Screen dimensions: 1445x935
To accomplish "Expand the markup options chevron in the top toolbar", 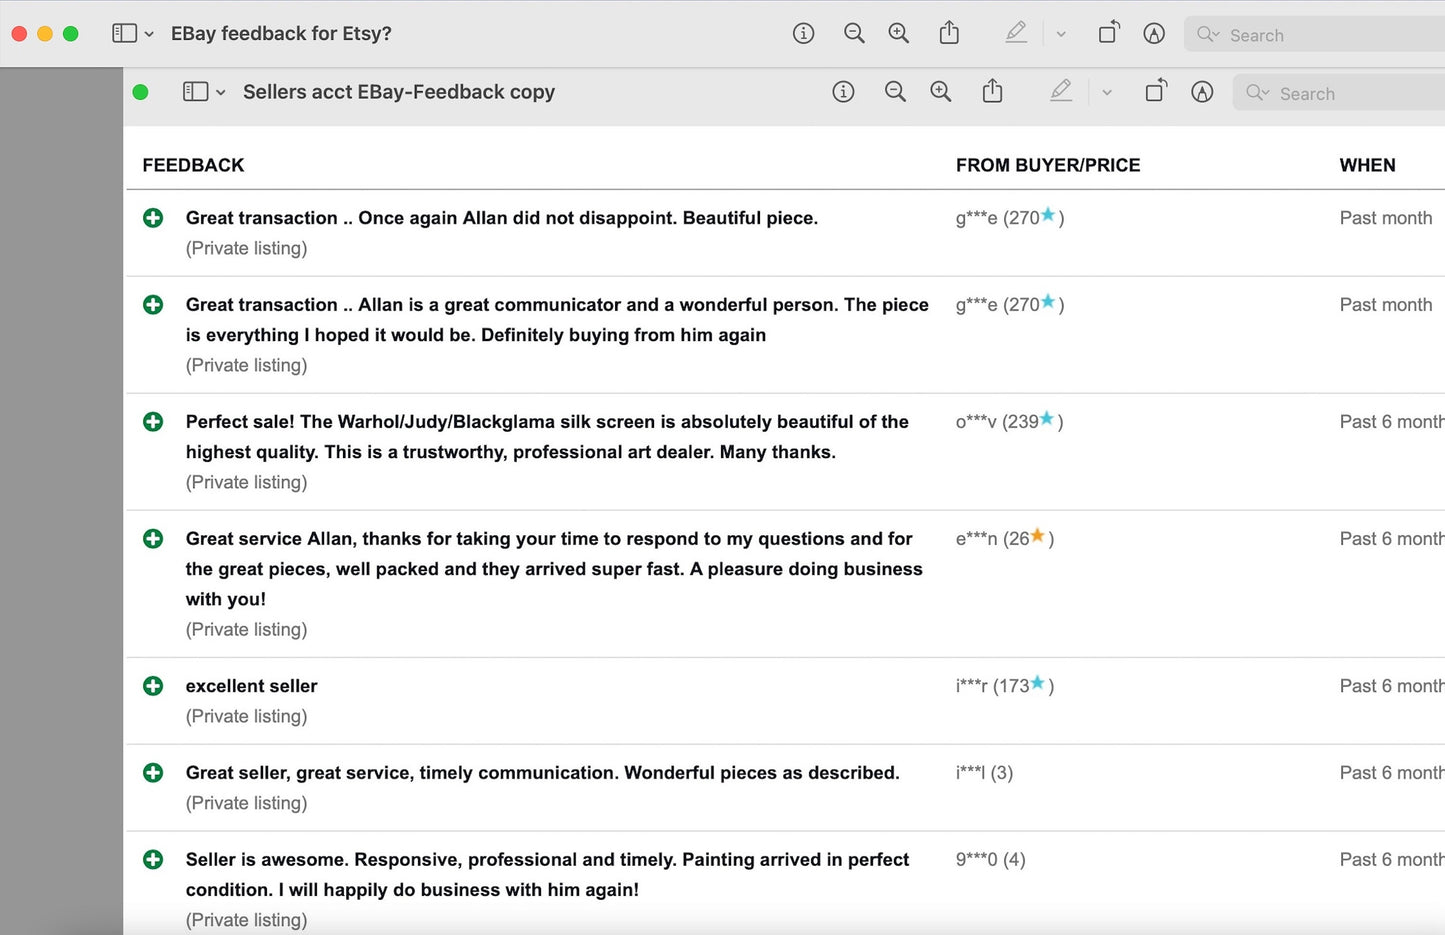I will pos(1061,34).
